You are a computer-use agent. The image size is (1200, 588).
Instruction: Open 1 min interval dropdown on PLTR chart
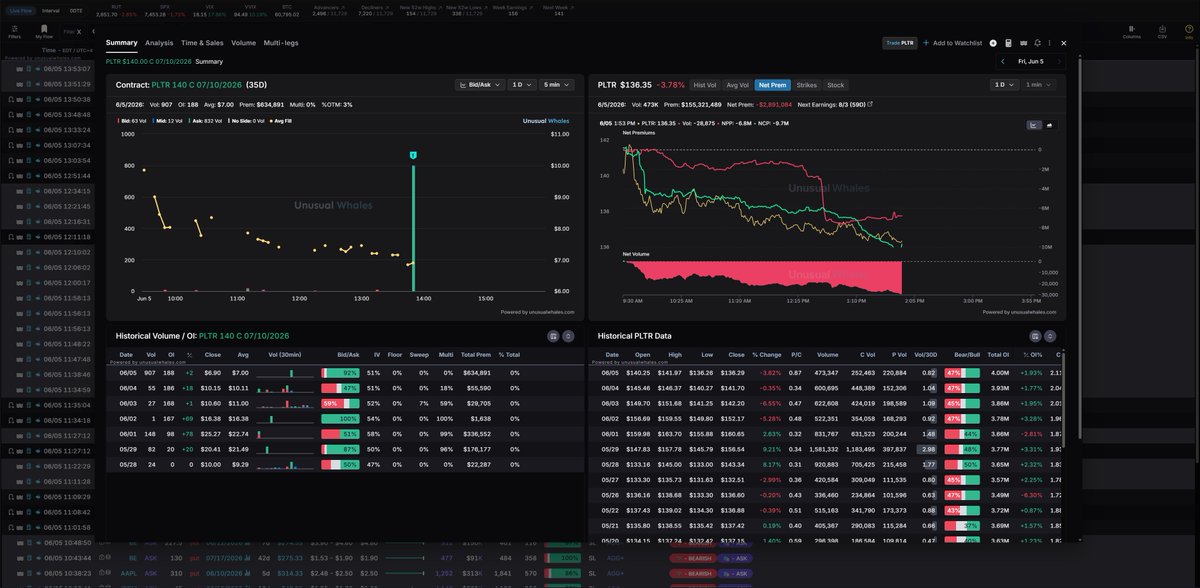click(1038, 85)
